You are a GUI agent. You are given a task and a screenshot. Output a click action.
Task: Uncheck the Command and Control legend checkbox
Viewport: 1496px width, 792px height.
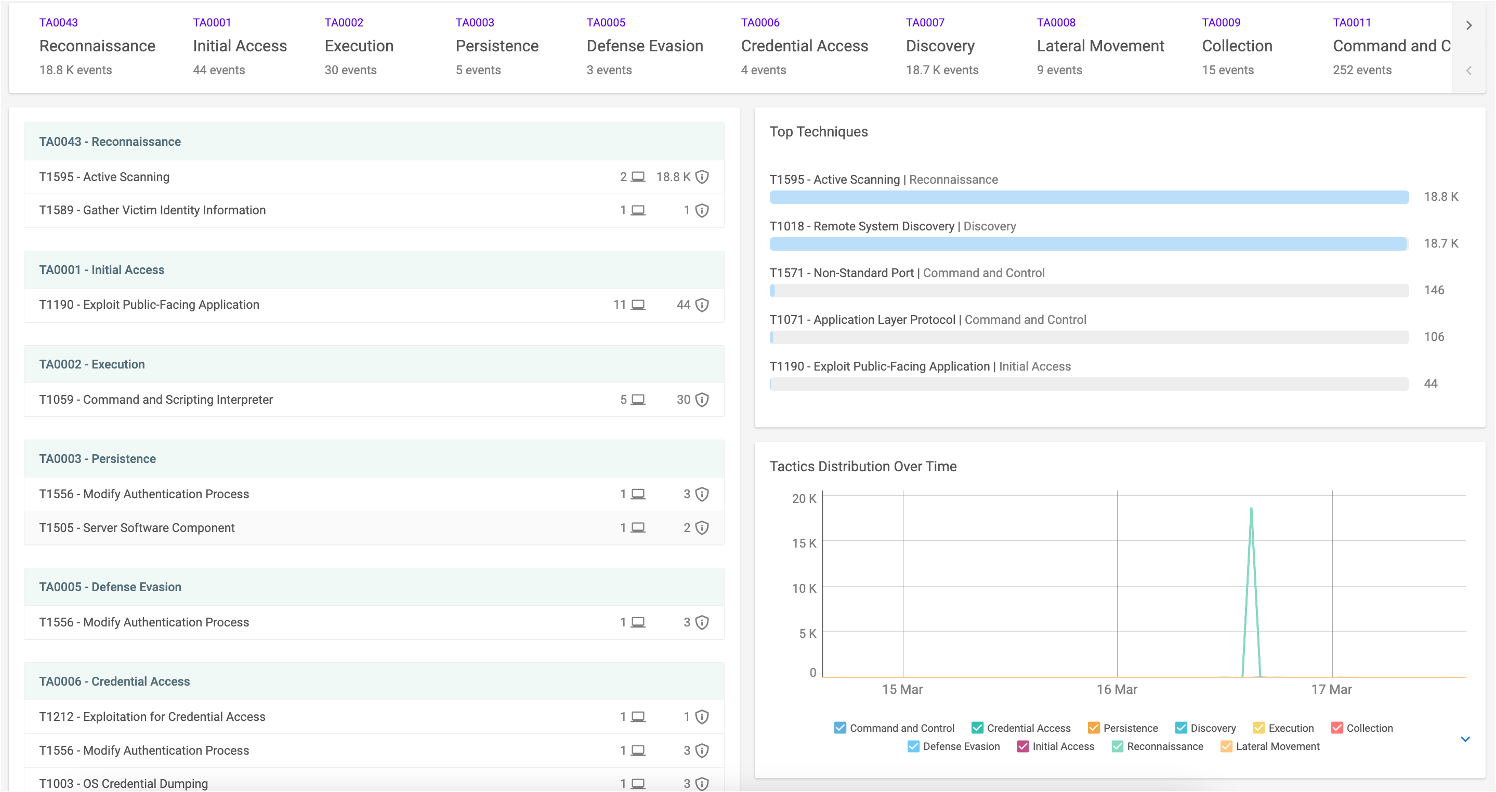click(840, 728)
